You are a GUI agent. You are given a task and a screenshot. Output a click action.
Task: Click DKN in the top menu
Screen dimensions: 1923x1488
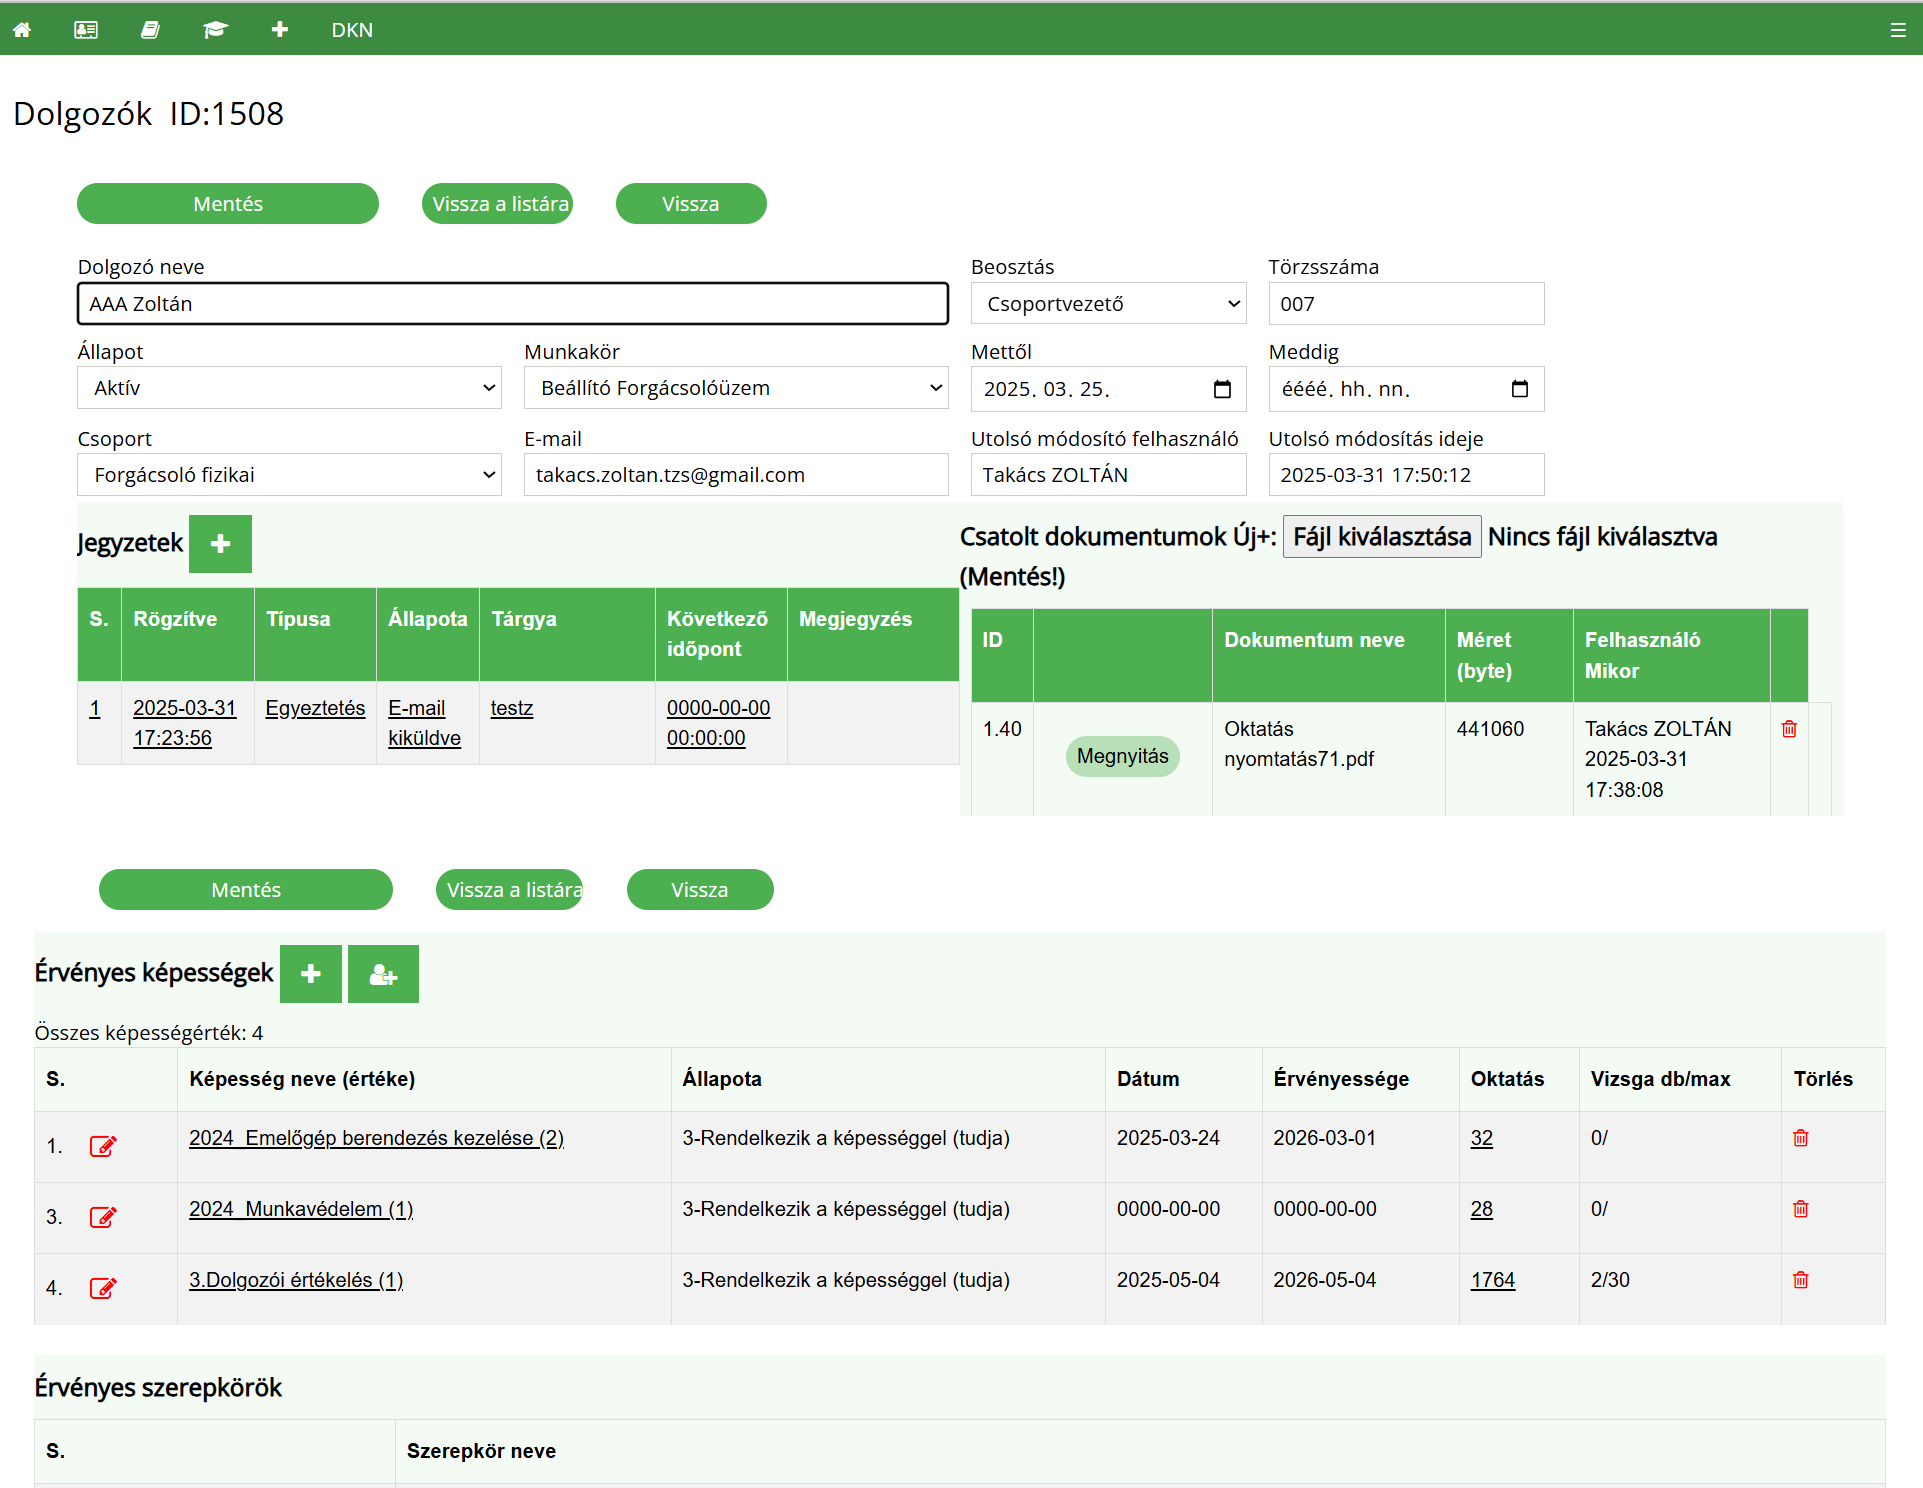pos(352,30)
